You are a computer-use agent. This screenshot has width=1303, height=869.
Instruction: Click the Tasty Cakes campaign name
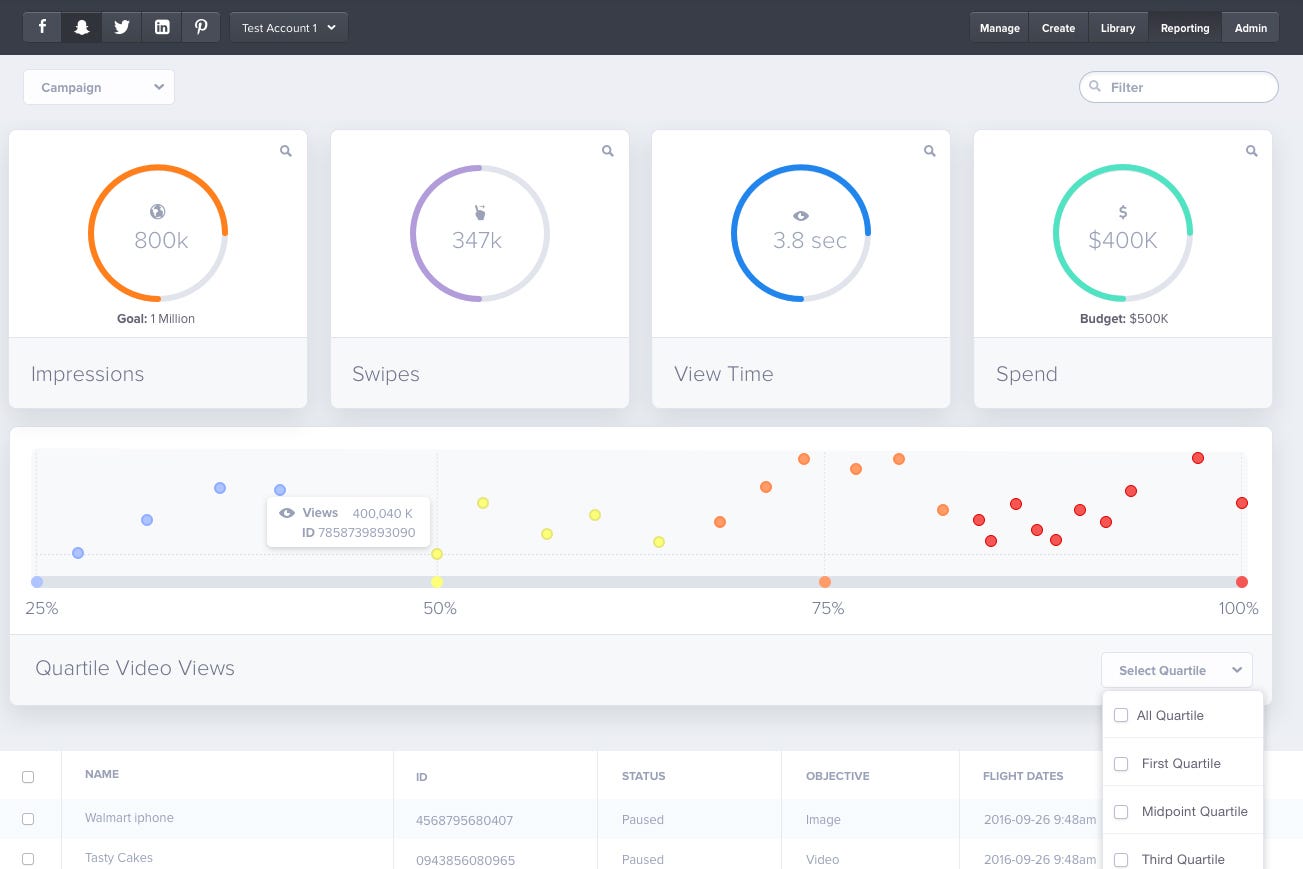click(119, 858)
